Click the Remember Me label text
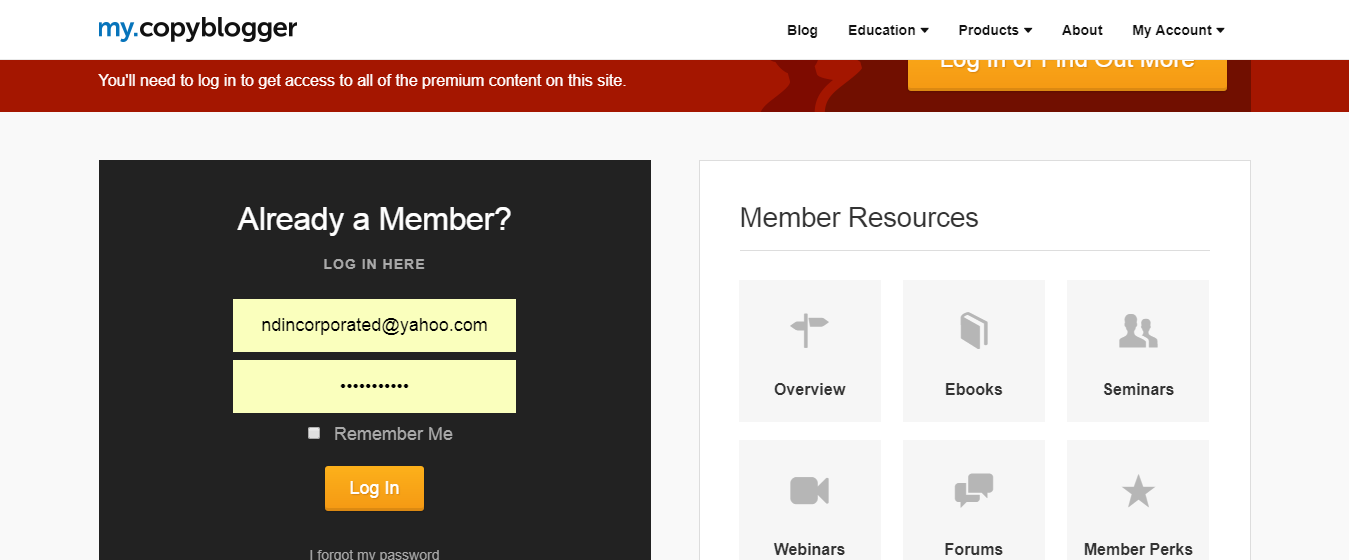The width and height of the screenshot is (1349, 560). (x=393, y=434)
